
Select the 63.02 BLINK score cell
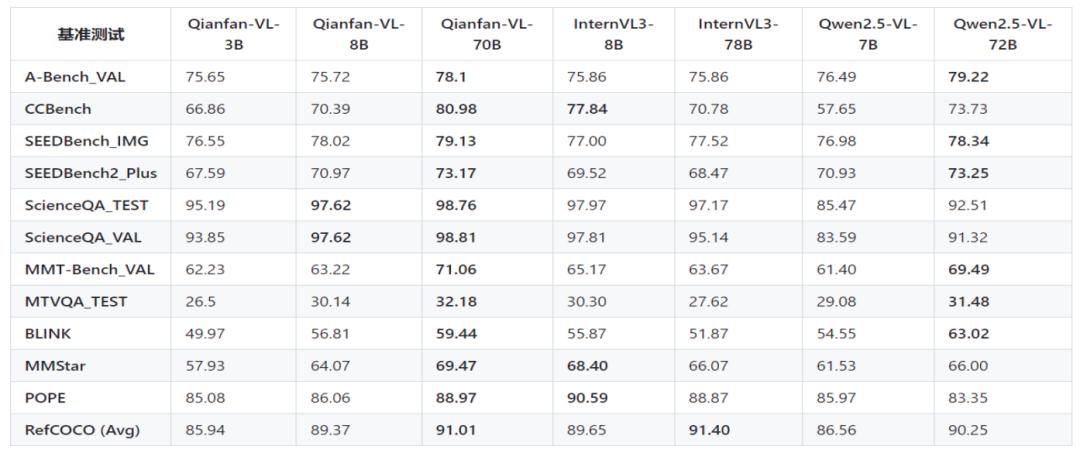(968, 334)
